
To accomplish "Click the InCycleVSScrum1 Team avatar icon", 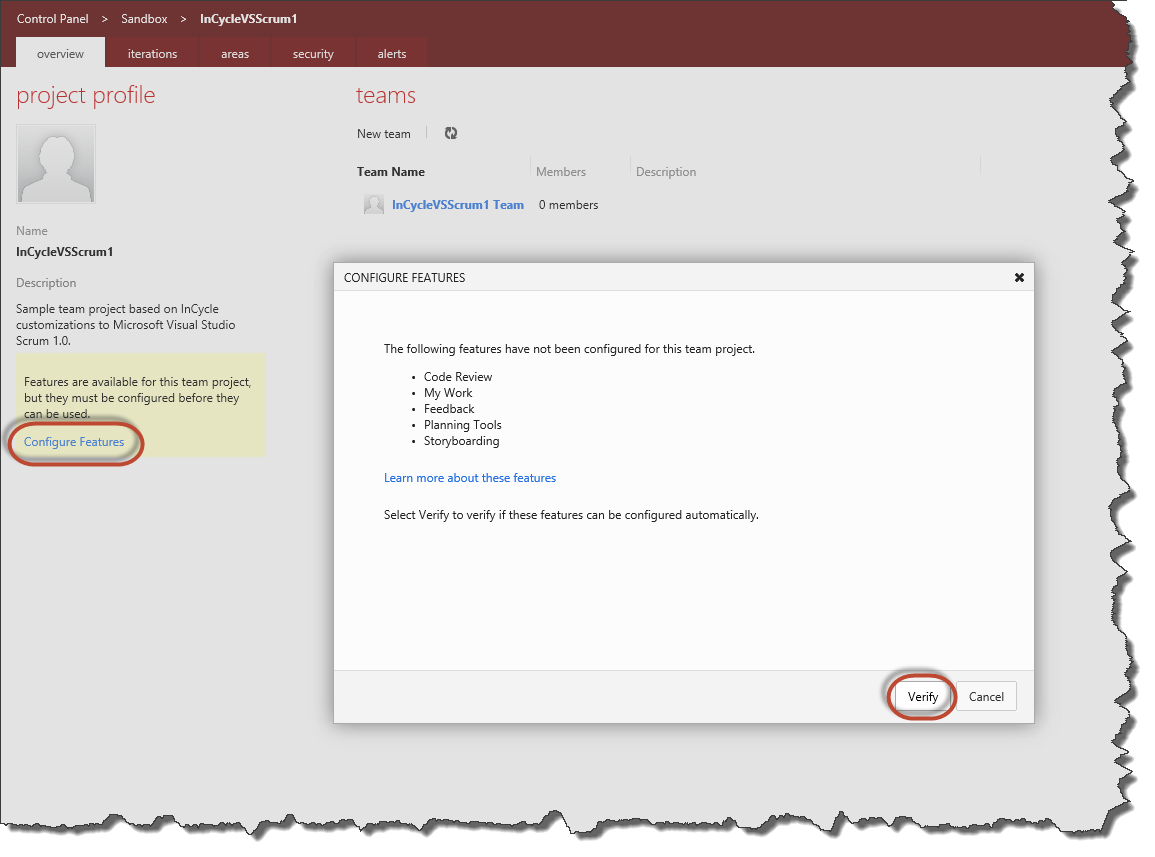I will [x=374, y=205].
